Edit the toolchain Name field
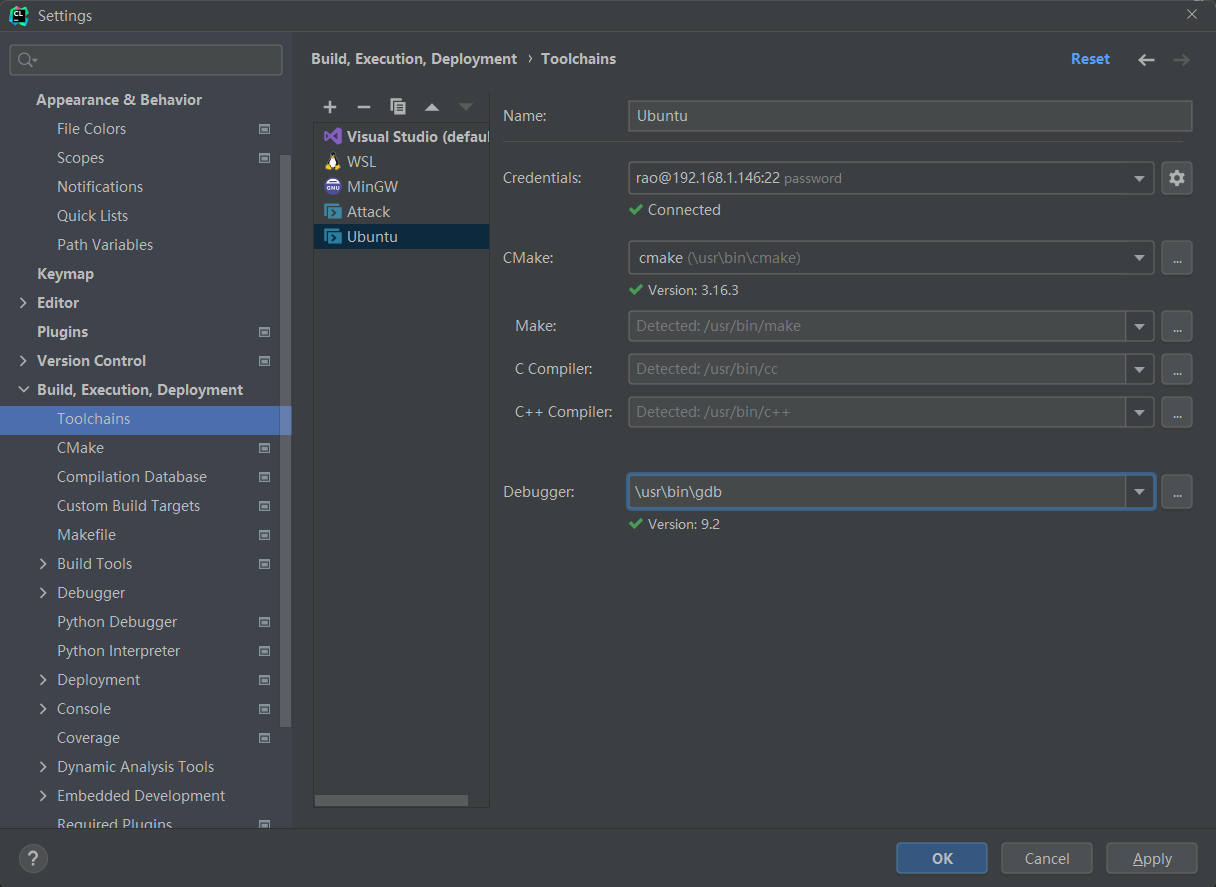The height and width of the screenshot is (887, 1216). click(910, 116)
